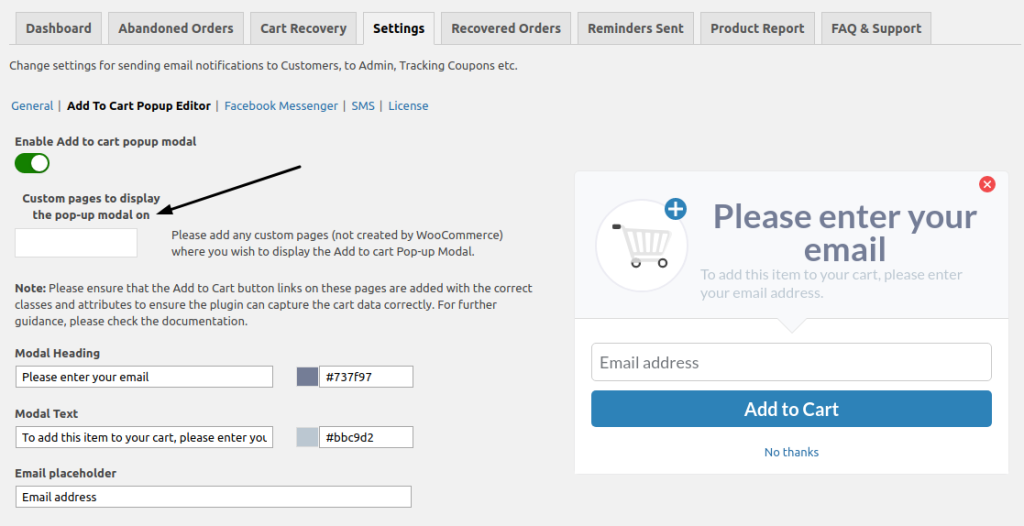Go to Recovered Orders tab
The width and height of the screenshot is (1024, 526).
(x=505, y=29)
